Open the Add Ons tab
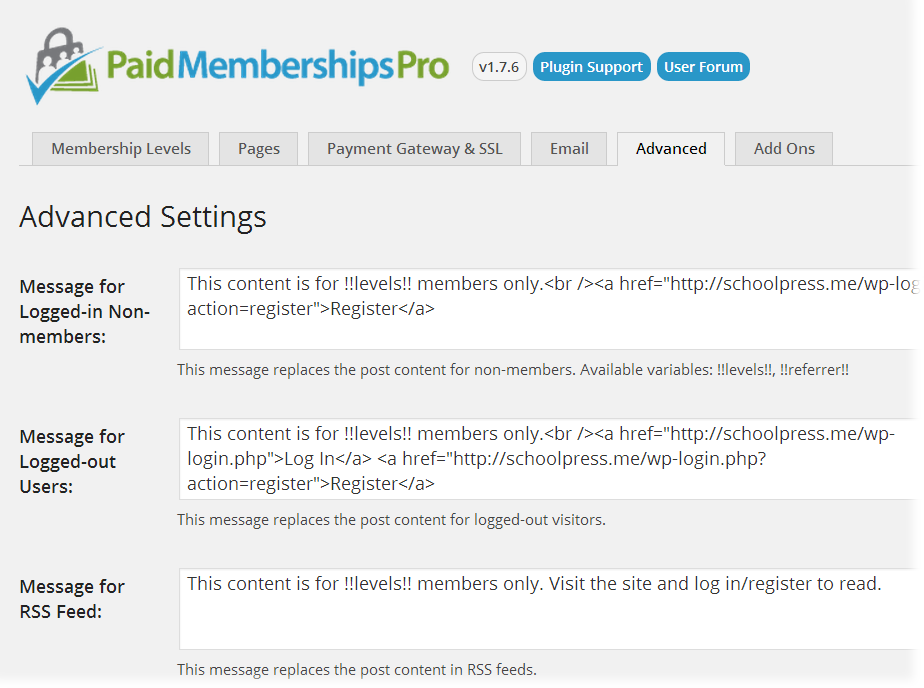Viewport: 924px width, 688px height. tap(783, 148)
